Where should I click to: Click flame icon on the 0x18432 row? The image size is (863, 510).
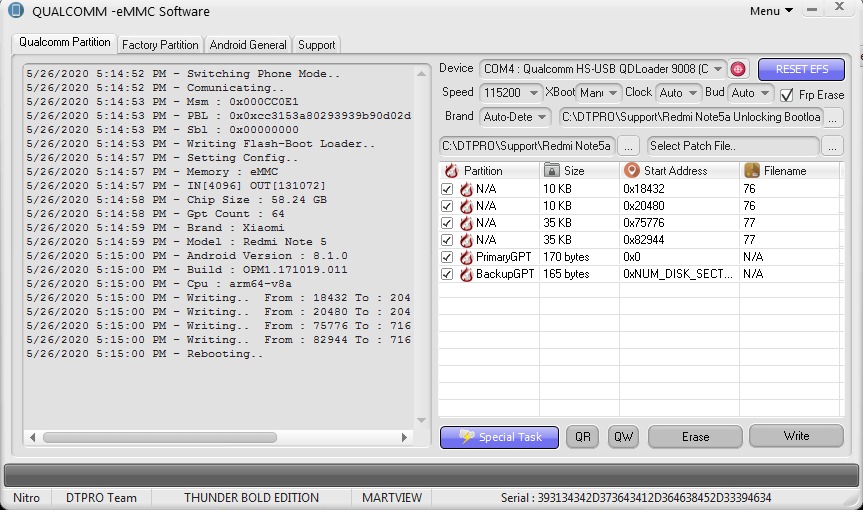pos(466,189)
